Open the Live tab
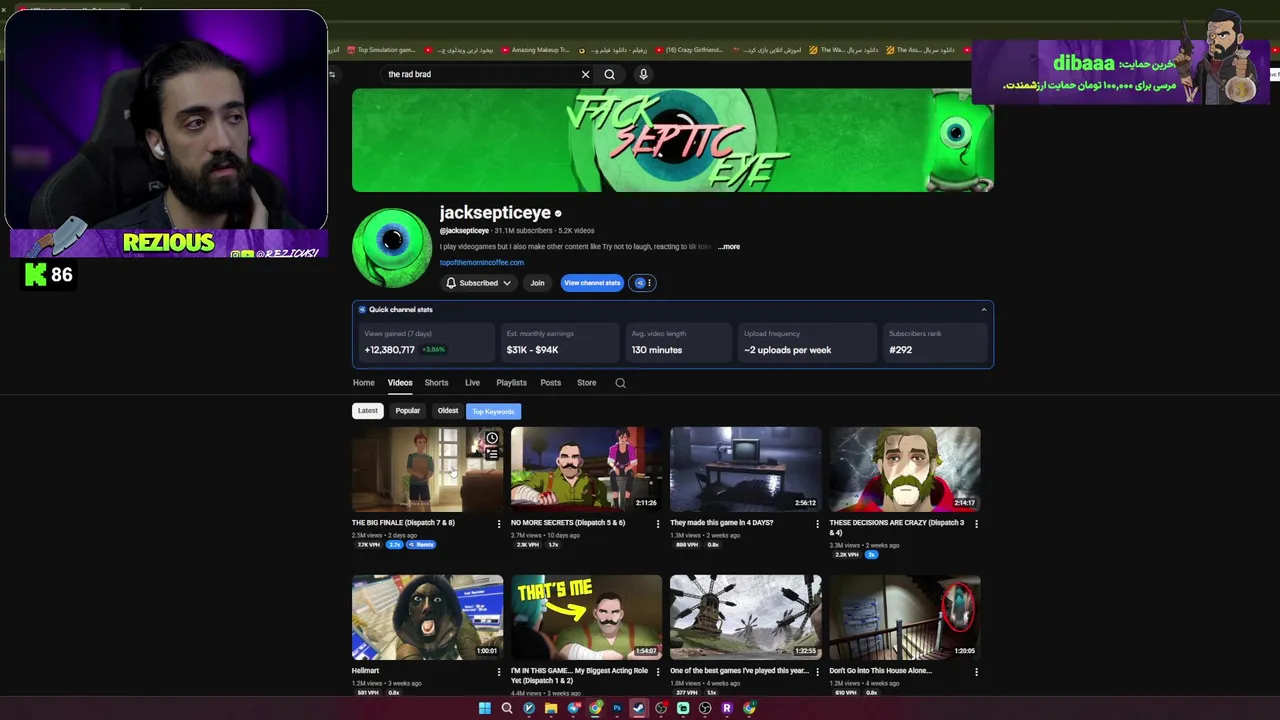1280x720 pixels. 472,383
